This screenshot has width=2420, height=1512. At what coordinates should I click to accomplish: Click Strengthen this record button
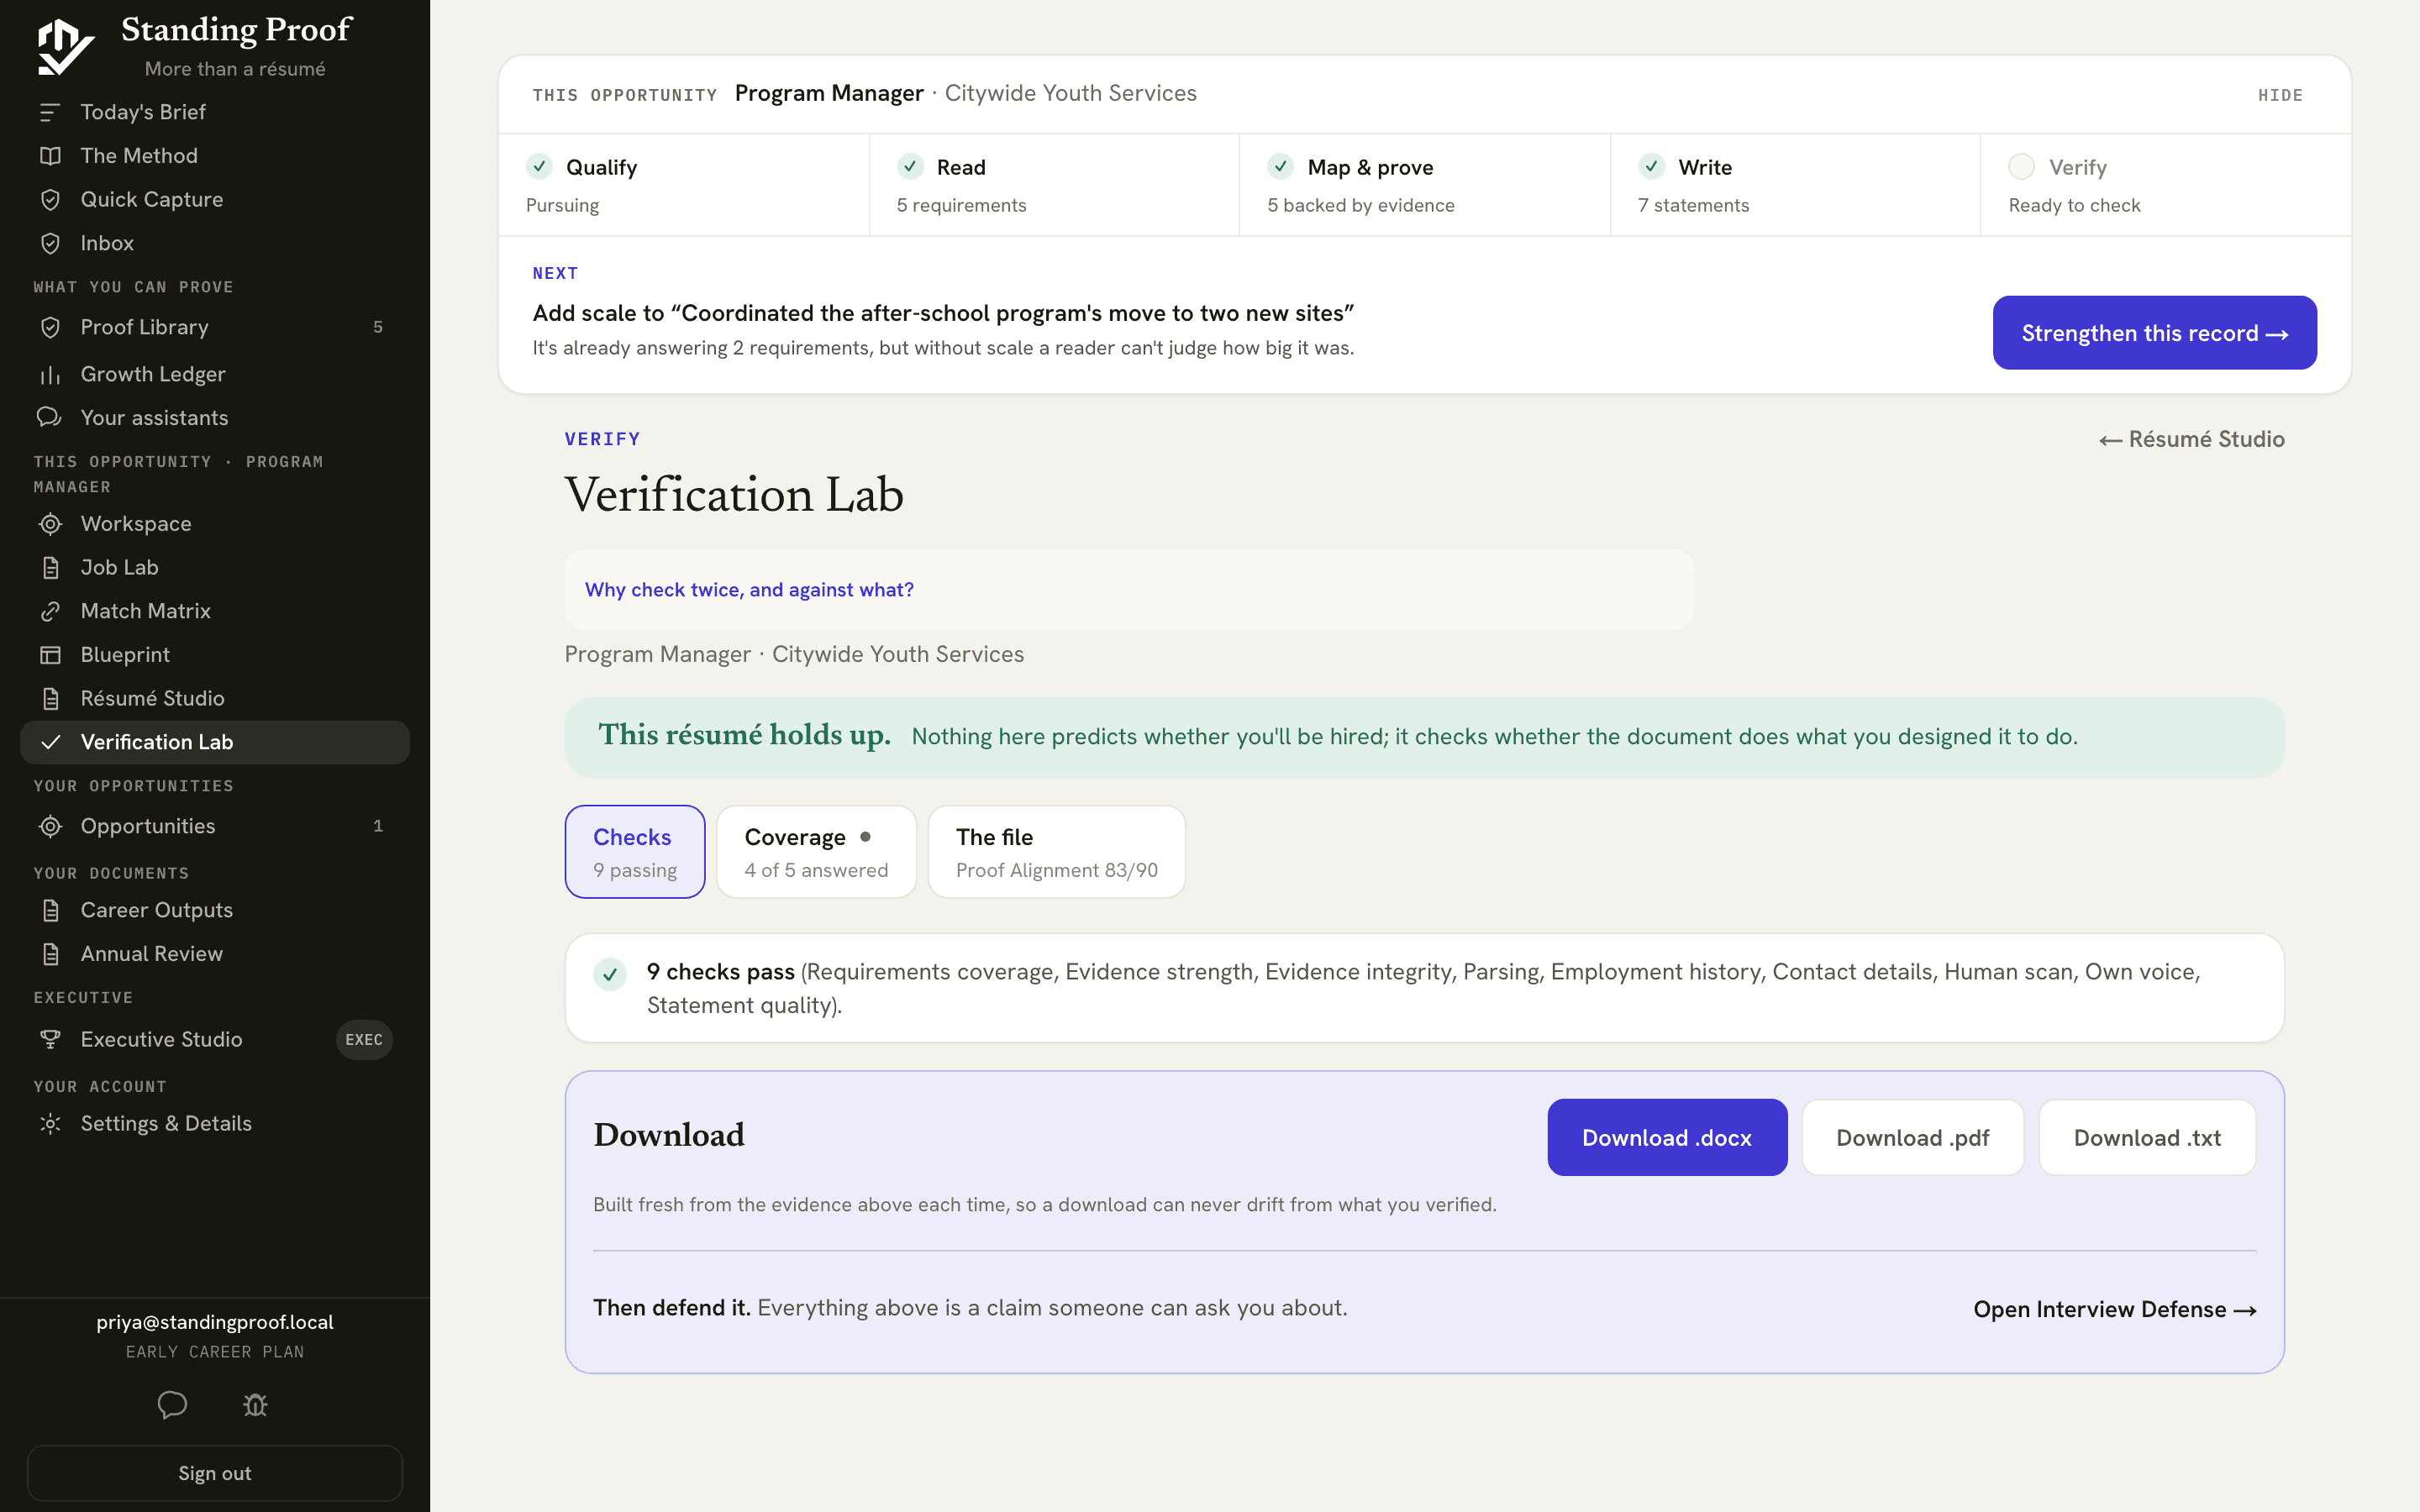(x=2155, y=333)
